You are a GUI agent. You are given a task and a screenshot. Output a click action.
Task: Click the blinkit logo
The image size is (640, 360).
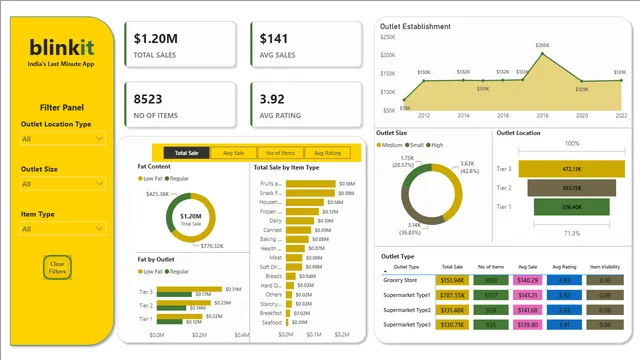coord(62,48)
